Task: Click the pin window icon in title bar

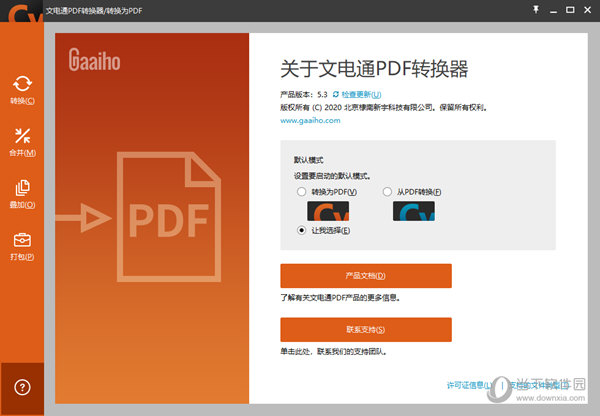Action: (536, 10)
